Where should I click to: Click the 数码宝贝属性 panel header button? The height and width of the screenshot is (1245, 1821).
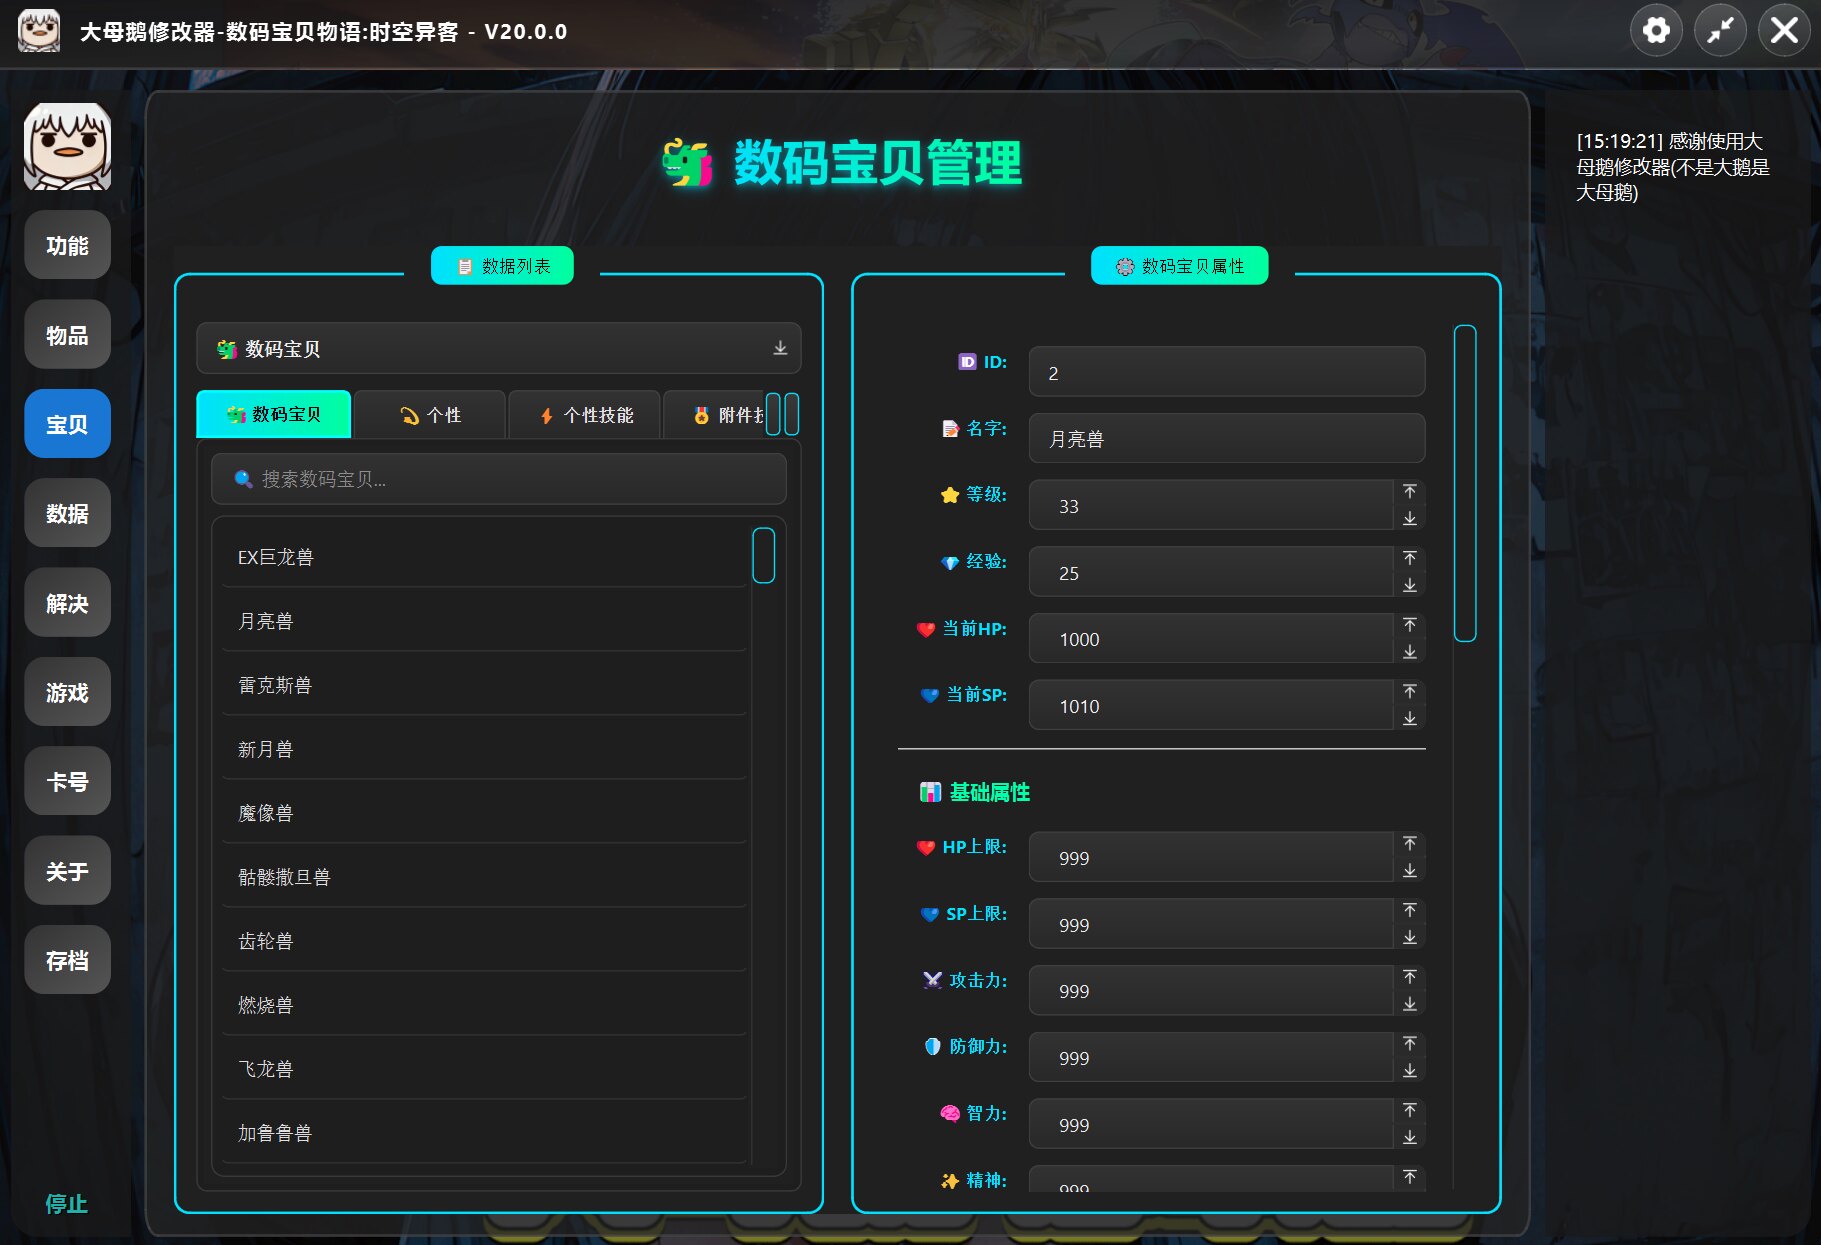pyautogui.click(x=1179, y=266)
